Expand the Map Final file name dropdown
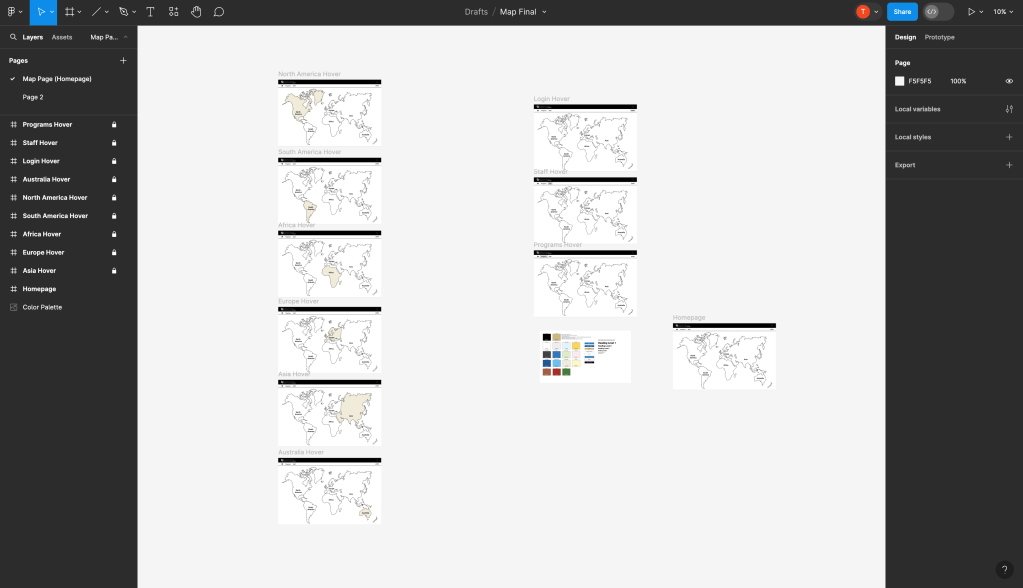 point(544,12)
